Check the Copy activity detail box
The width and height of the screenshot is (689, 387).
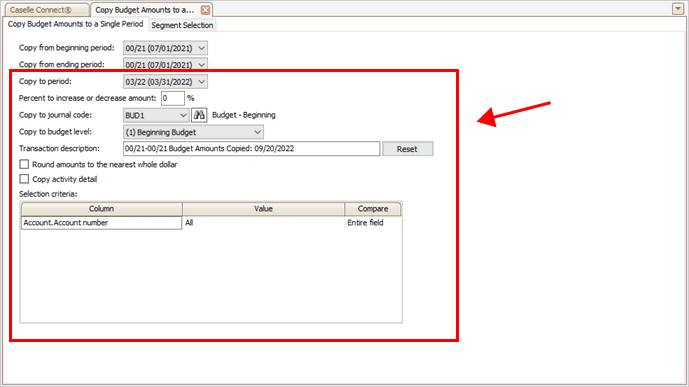click(x=24, y=179)
